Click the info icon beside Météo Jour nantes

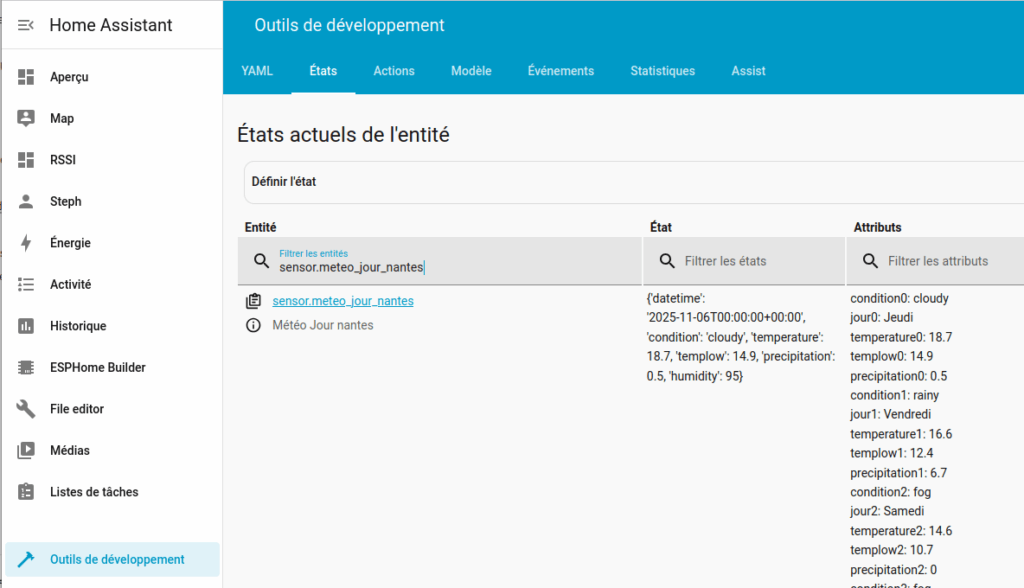pos(254,325)
